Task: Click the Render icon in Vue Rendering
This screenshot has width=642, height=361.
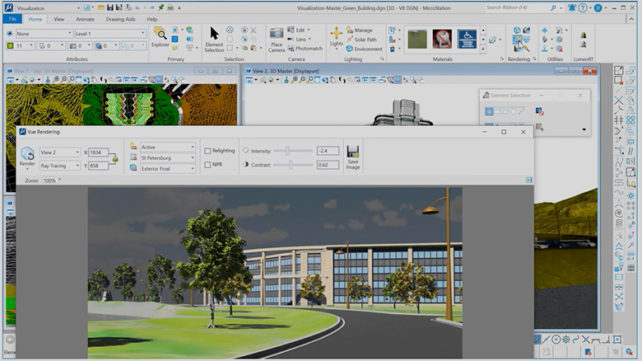Action: coord(27,155)
